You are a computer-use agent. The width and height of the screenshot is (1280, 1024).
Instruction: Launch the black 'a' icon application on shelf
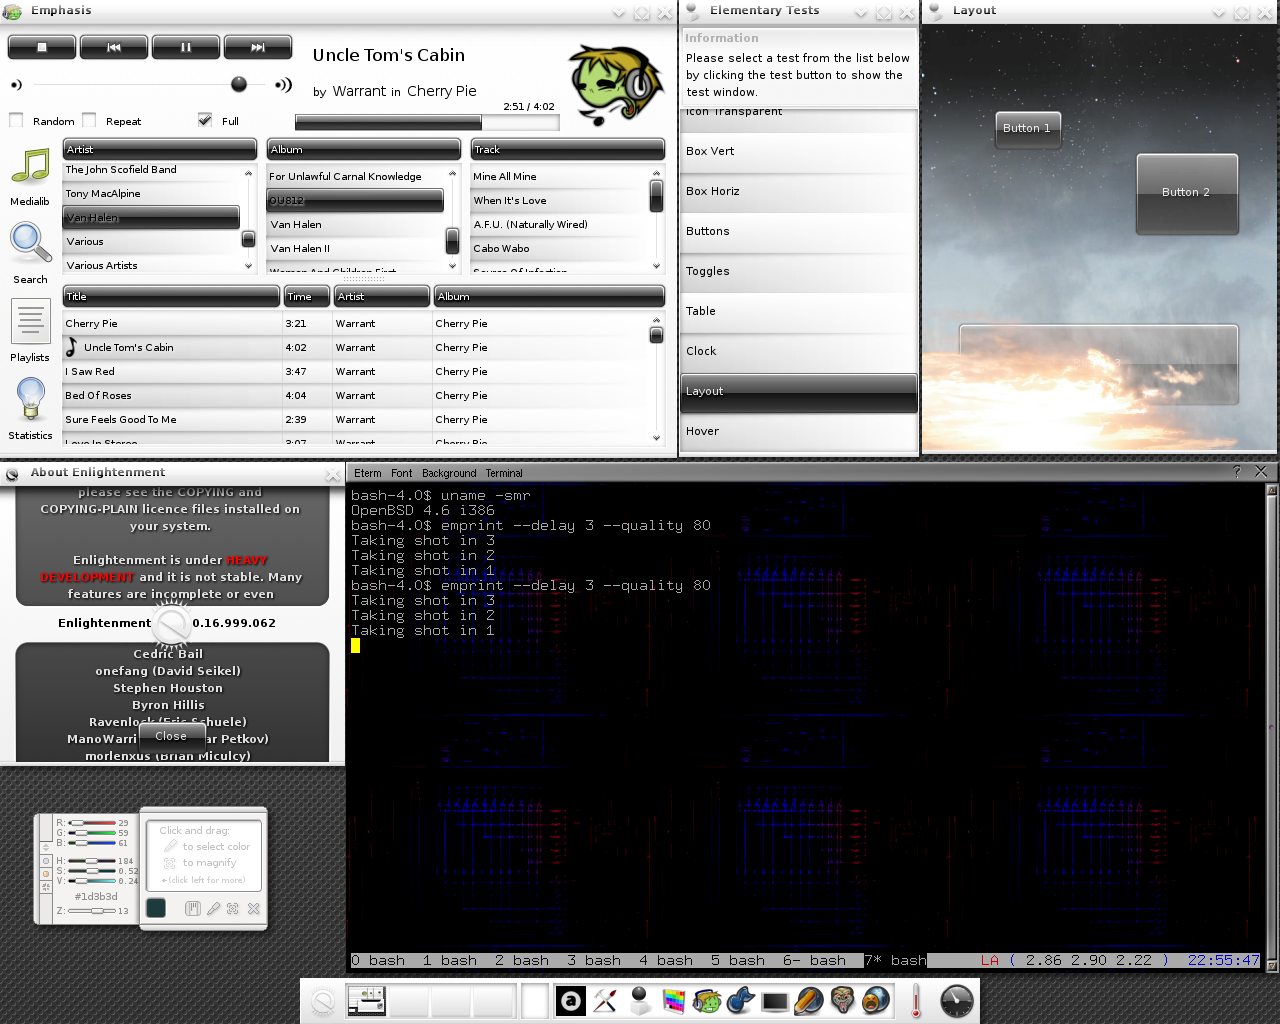(x=571, y=1001)
